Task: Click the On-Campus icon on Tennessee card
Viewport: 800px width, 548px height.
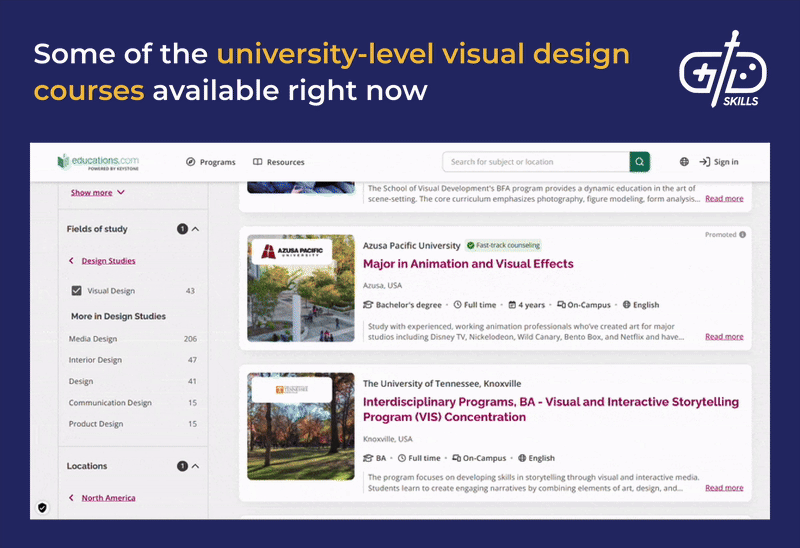Action: [x=457, y=458]
